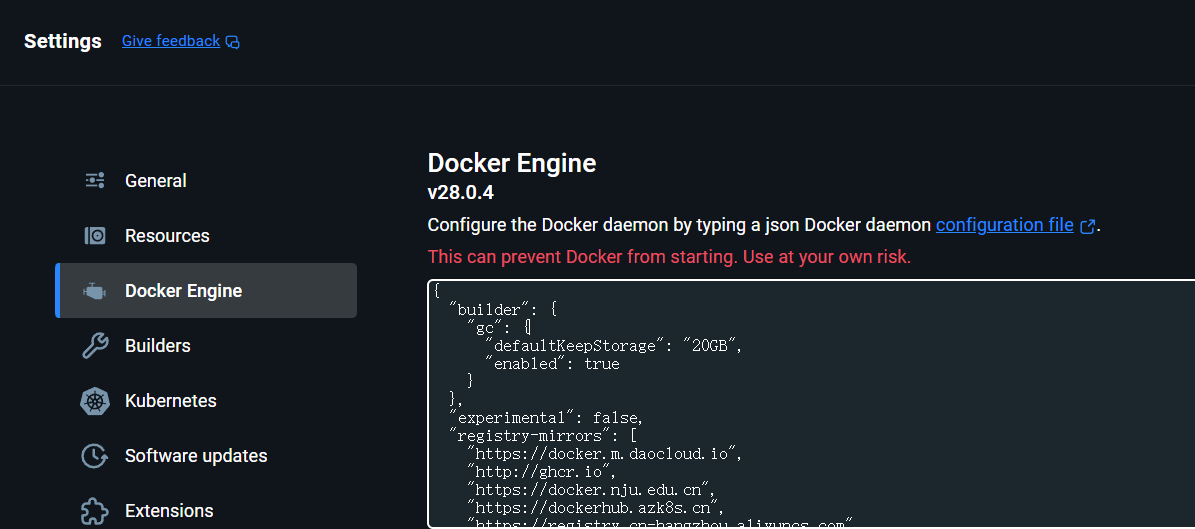Click the Docker Engine motor icon

pyautogui.click(x=95, y=290)
